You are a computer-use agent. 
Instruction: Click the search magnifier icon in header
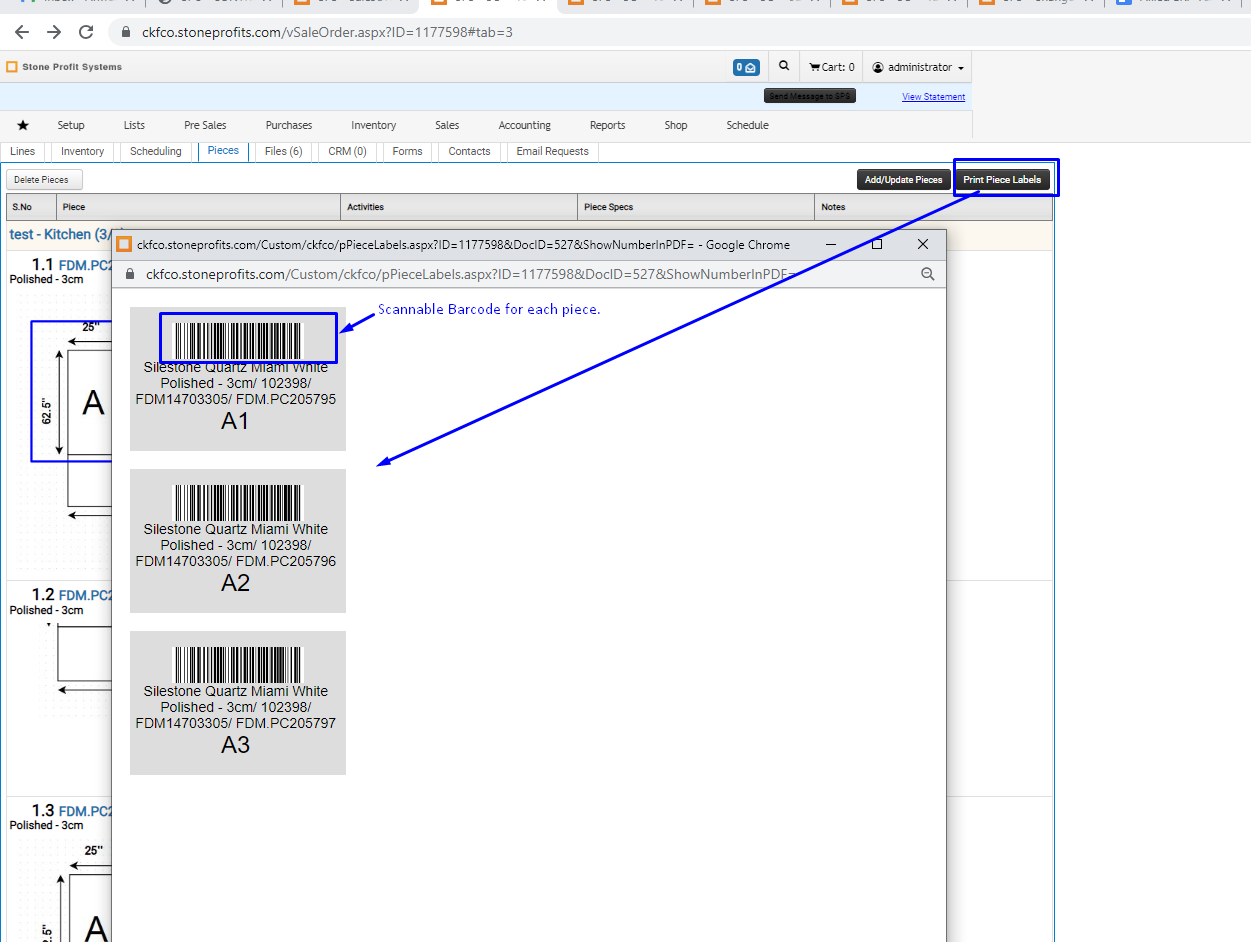click(785, 67)
